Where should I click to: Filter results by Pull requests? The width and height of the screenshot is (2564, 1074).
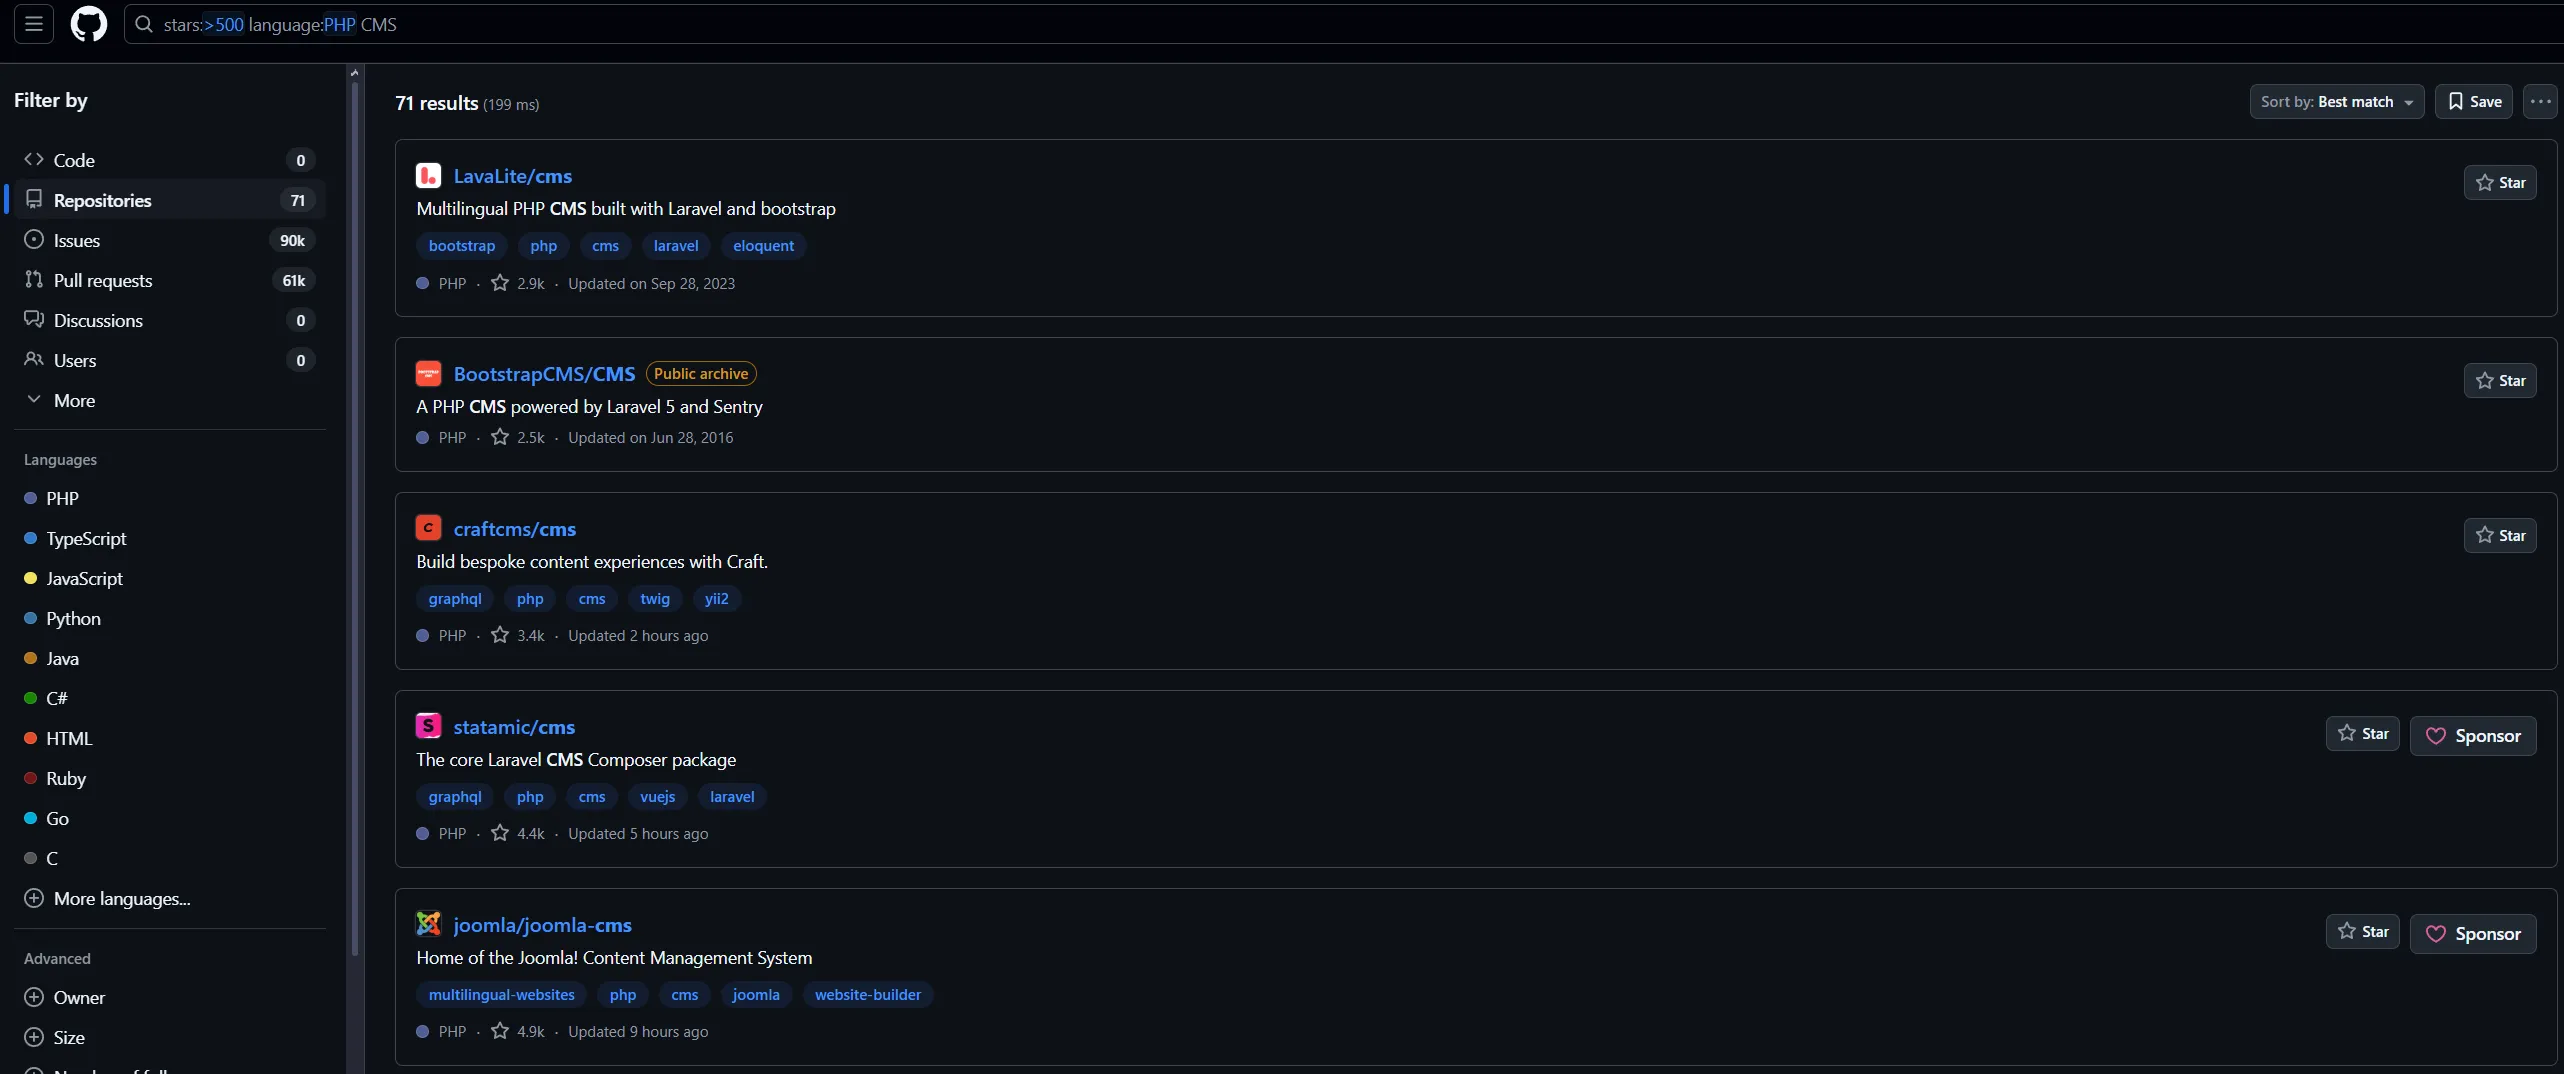[x=170, y=280]
